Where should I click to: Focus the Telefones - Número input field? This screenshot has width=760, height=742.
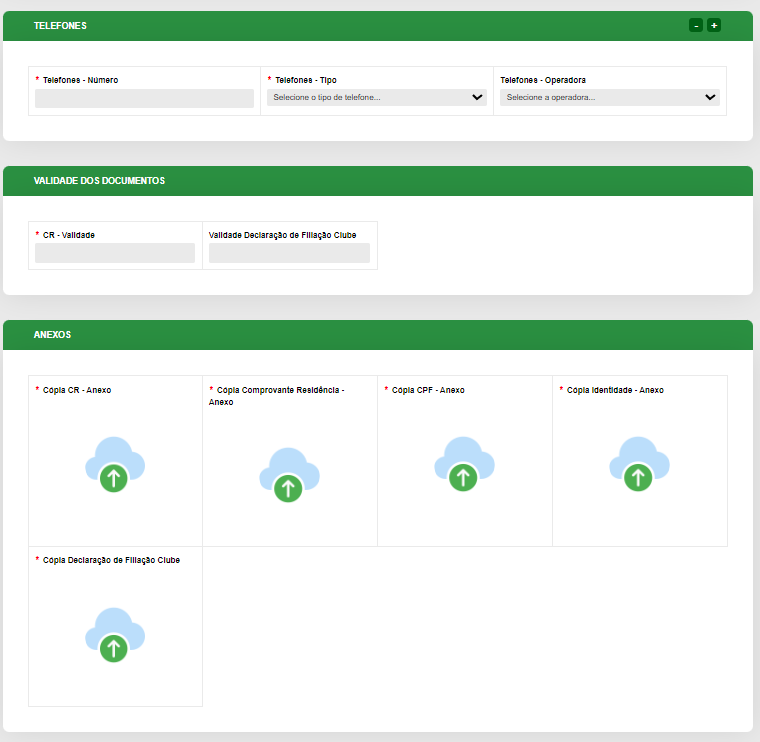coord(144,98)
